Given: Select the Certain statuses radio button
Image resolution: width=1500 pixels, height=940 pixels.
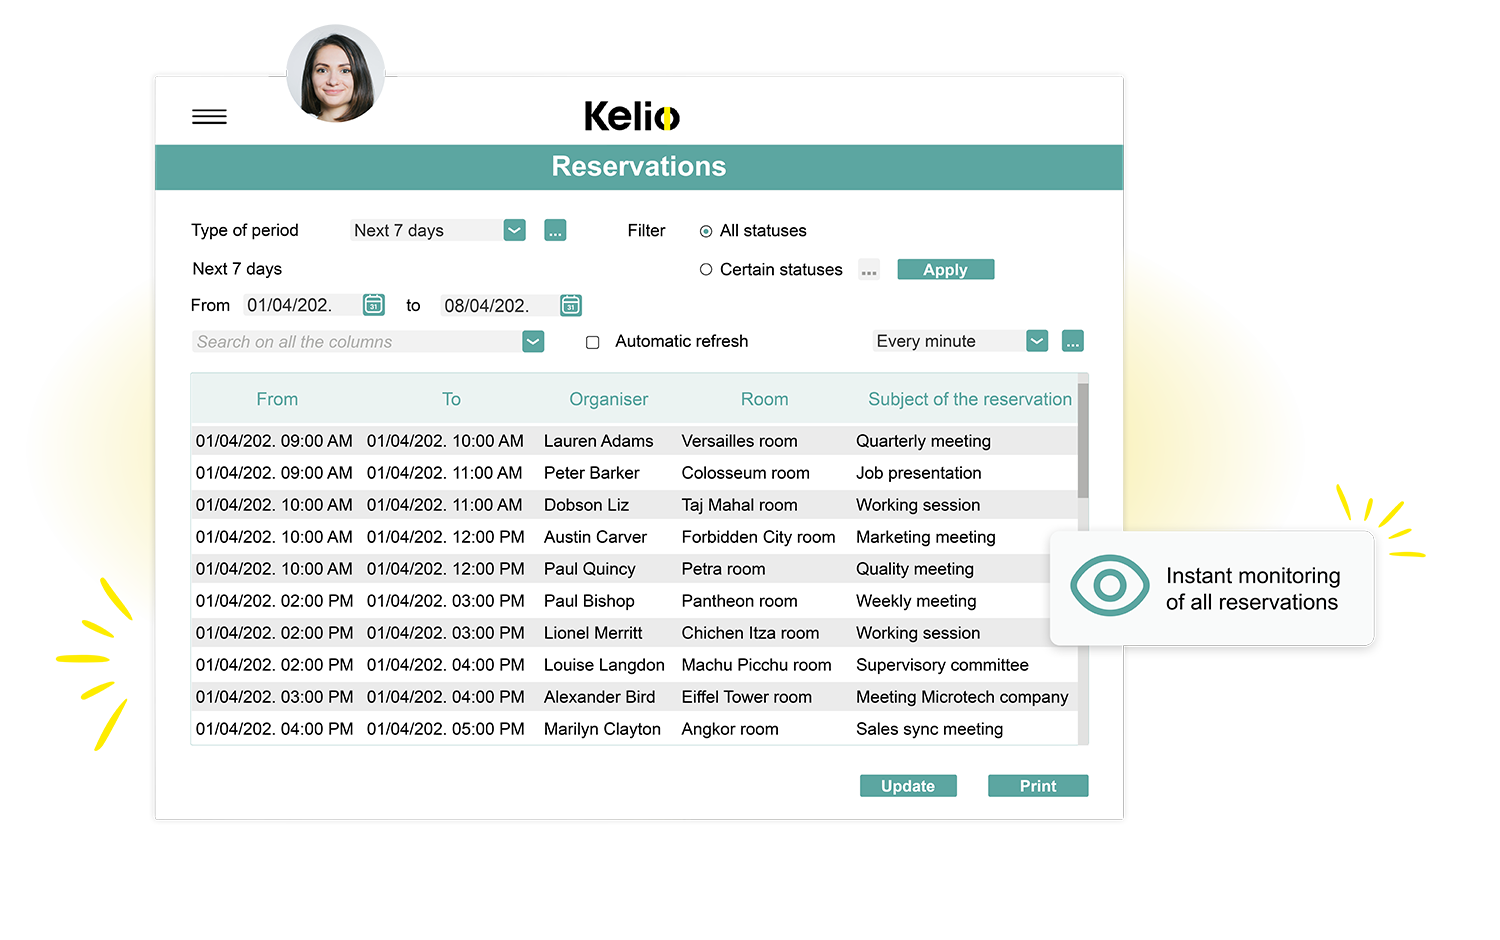Looking at the screenshot, I should (x=706, y=269).
